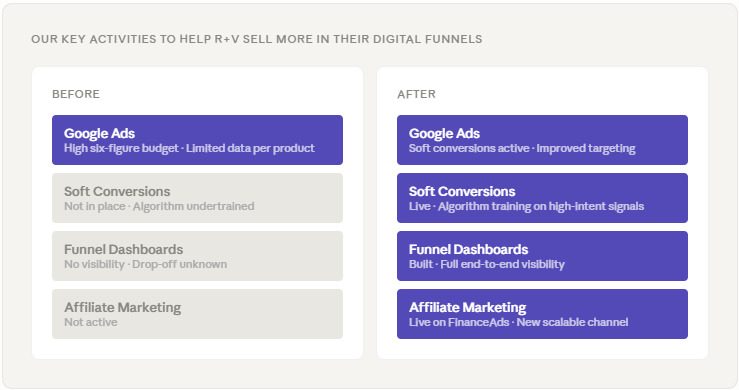Image resolution: width=739 pixels, height=390 pixels.
Task: Select the After Affiliate Marketing card
Action: 542,314
